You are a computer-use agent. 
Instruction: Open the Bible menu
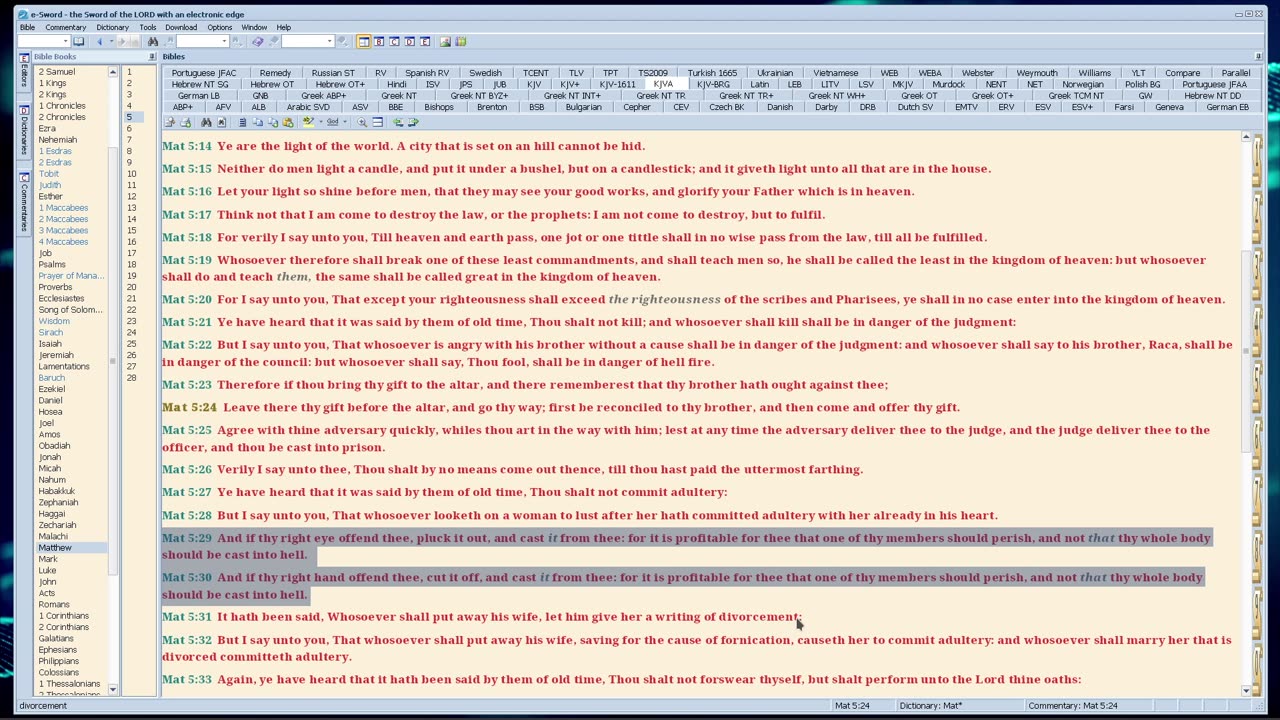click(28, 27)
